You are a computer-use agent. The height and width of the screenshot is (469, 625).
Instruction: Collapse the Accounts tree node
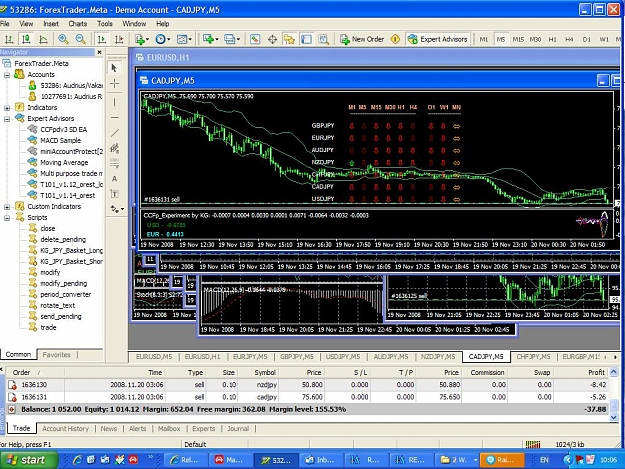pos(7,75)
